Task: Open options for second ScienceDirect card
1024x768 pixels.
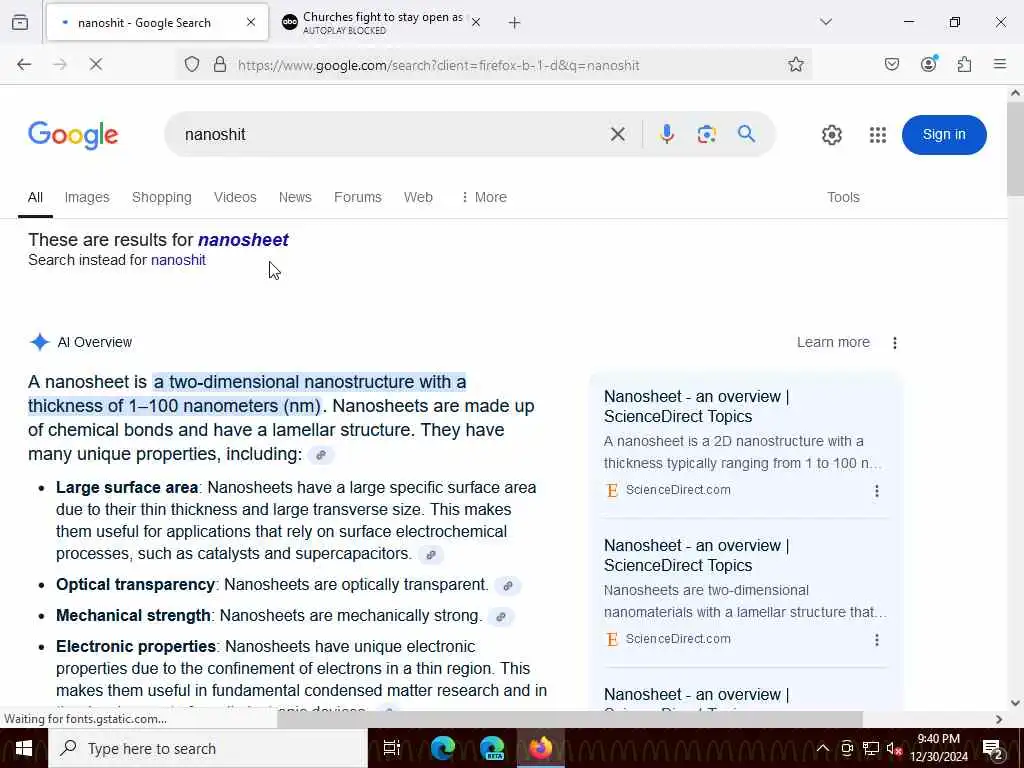Action: (x=877, y=639)
